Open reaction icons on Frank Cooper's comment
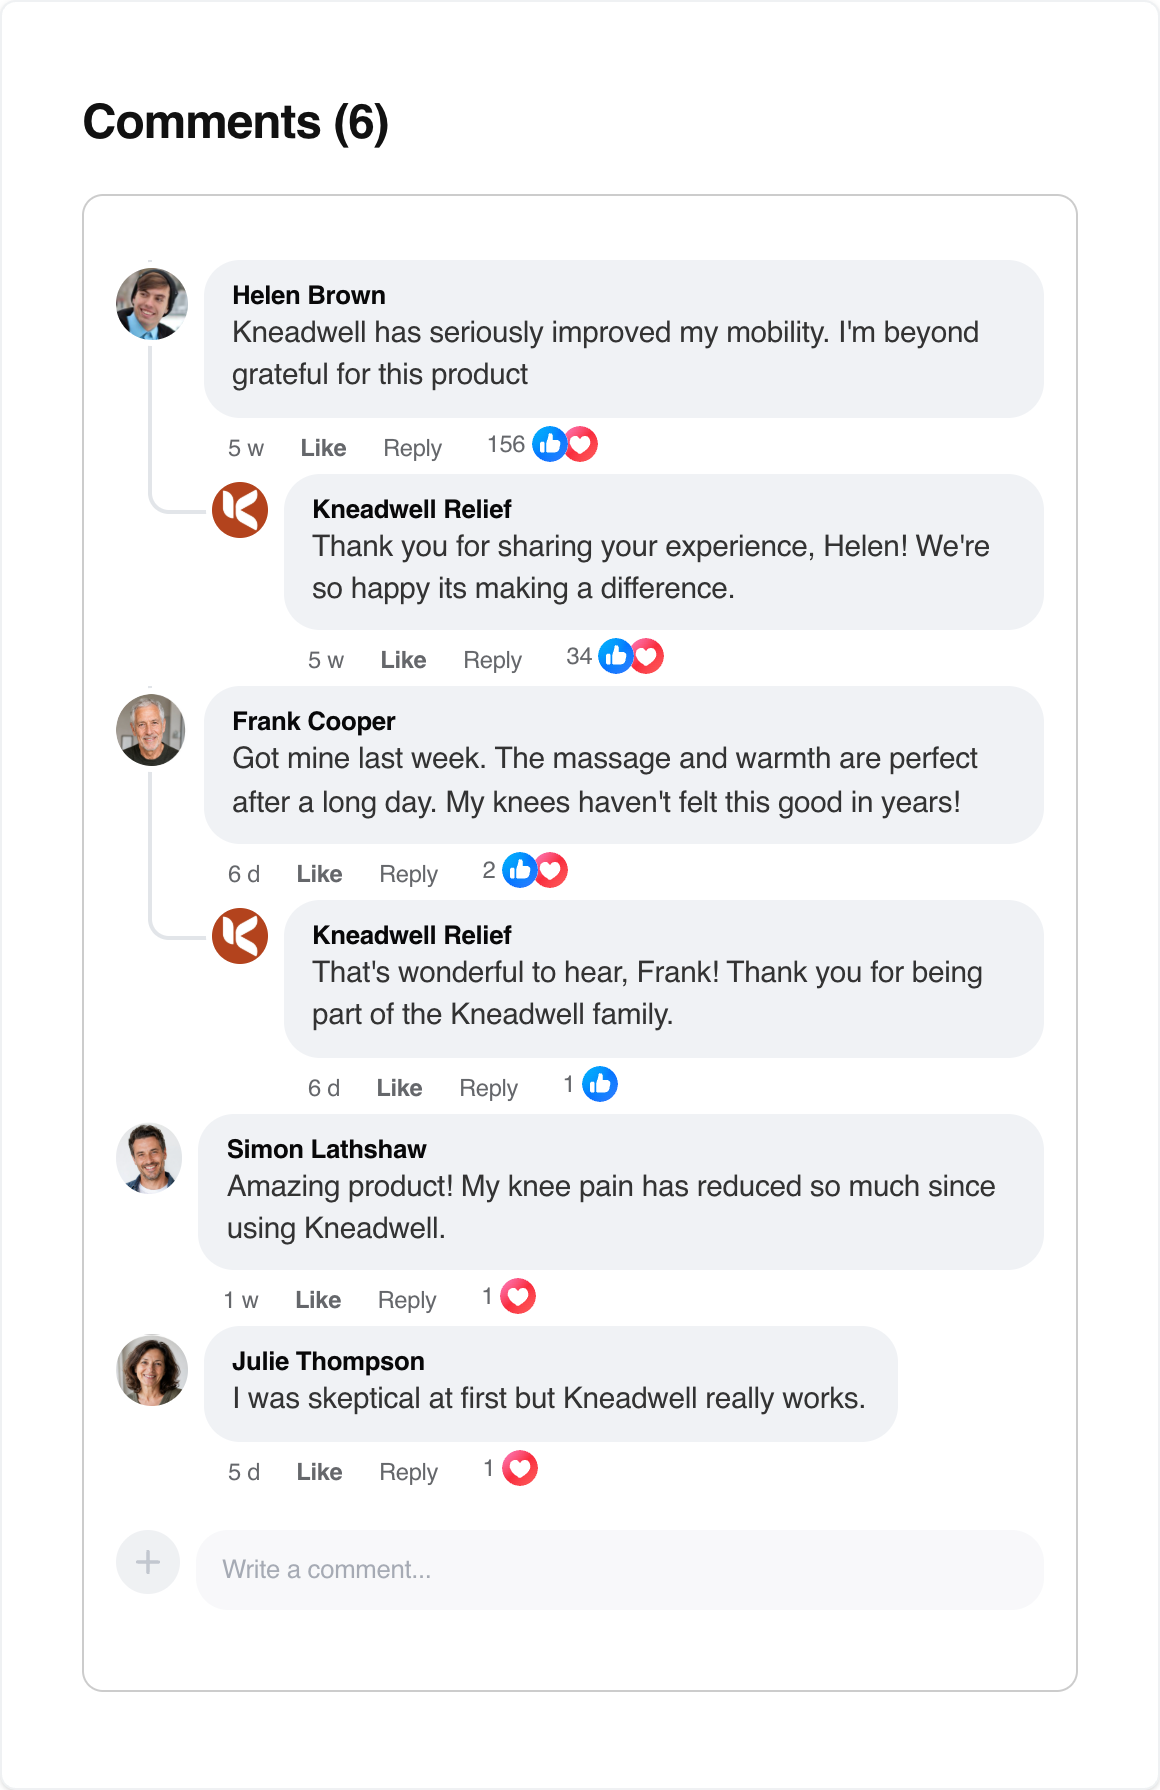This screenshot has height=1790, width=1160. point(535,870)
